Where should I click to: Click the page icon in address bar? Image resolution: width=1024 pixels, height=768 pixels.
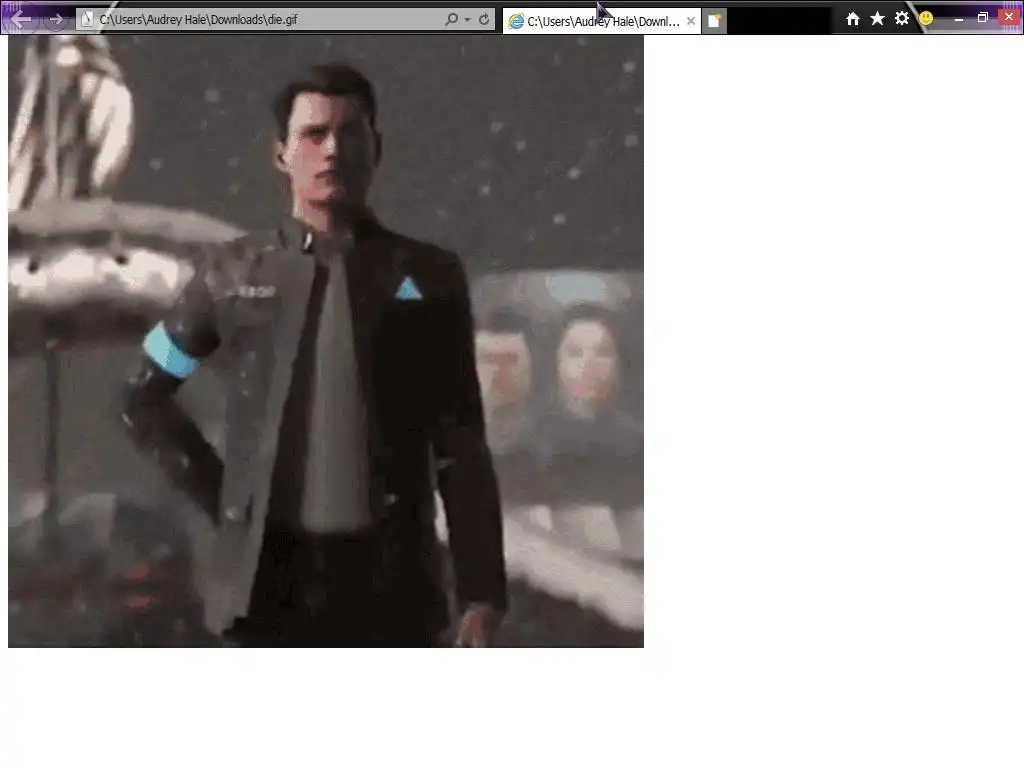87,20
